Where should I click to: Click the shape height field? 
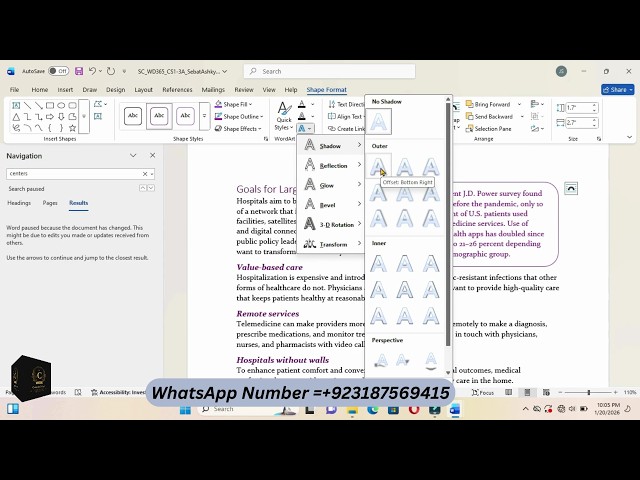[578, 108]
